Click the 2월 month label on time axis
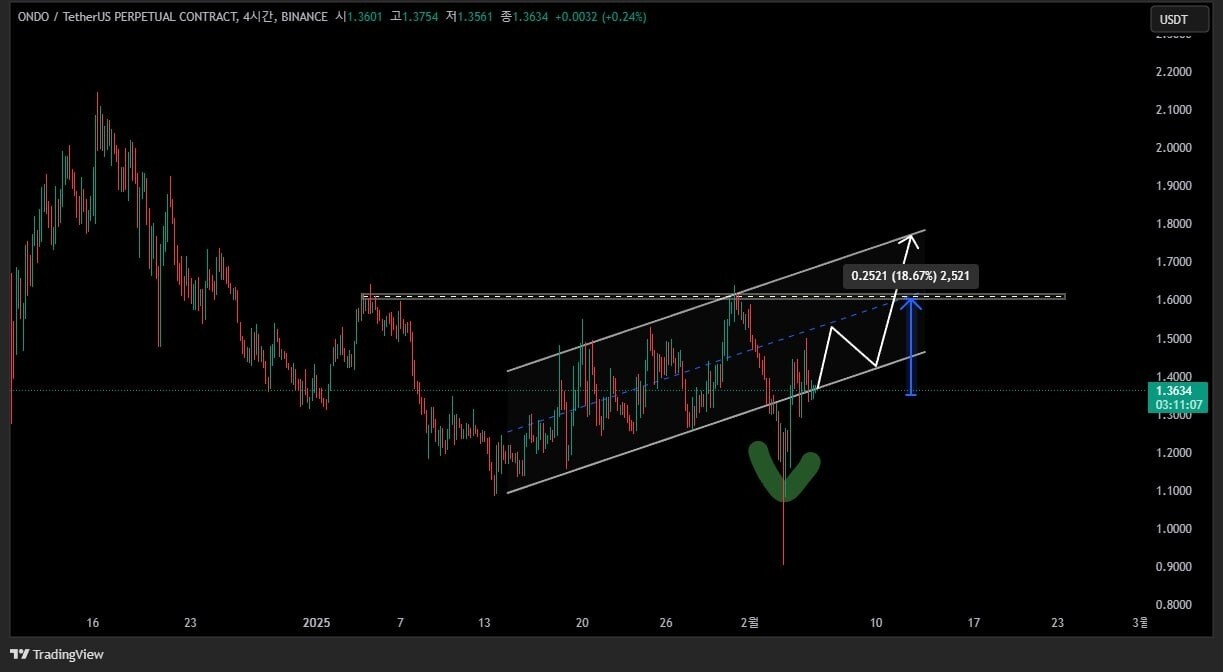1223x672 pixels. [x=750, y=623]
